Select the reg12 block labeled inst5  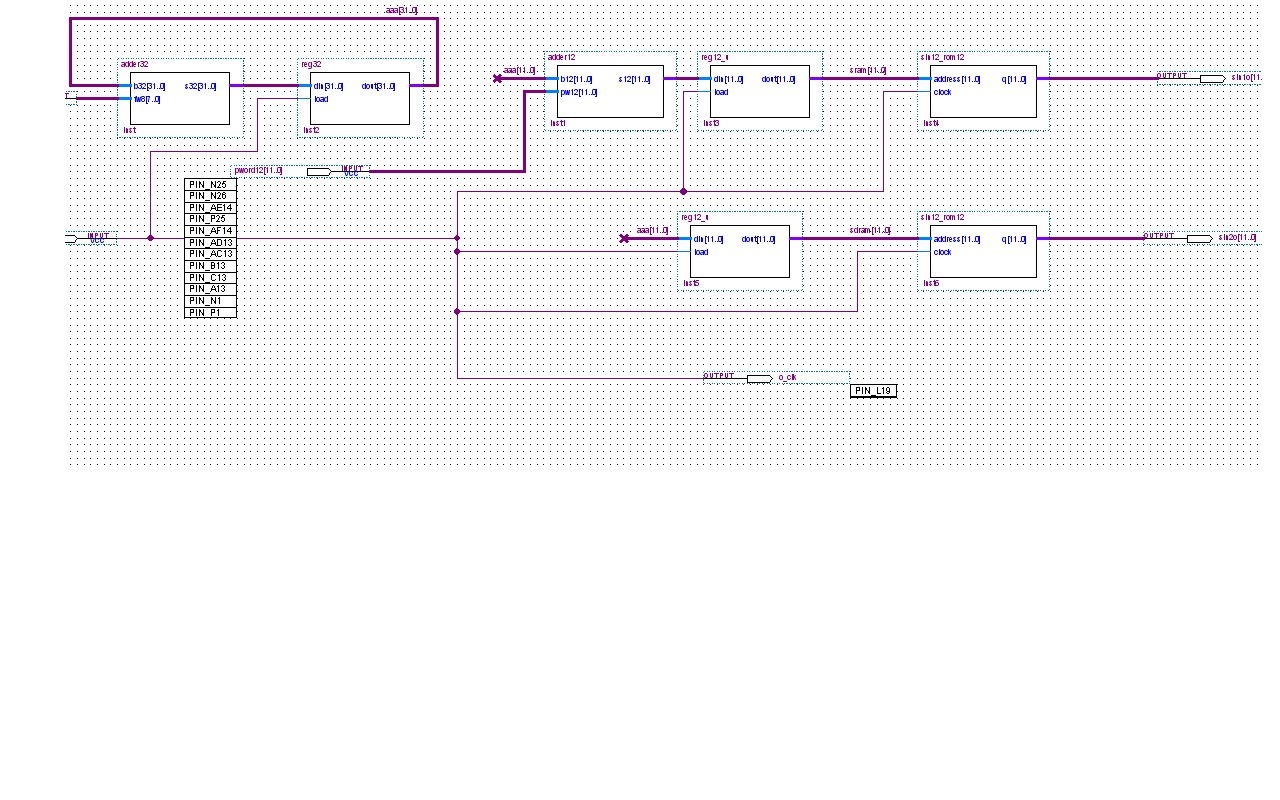coord(740,251)
